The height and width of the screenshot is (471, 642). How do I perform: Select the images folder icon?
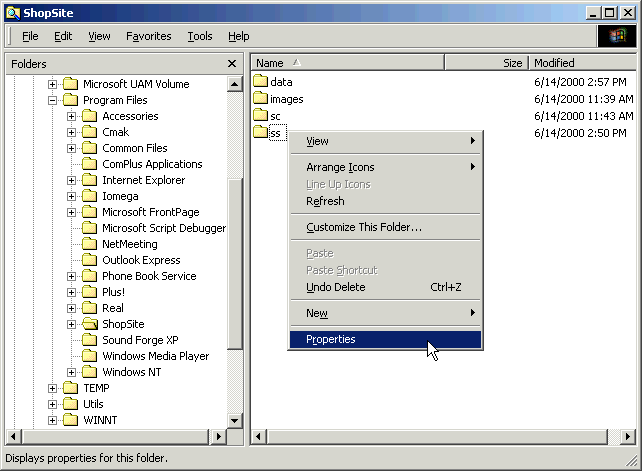click(x=260, y=99)
